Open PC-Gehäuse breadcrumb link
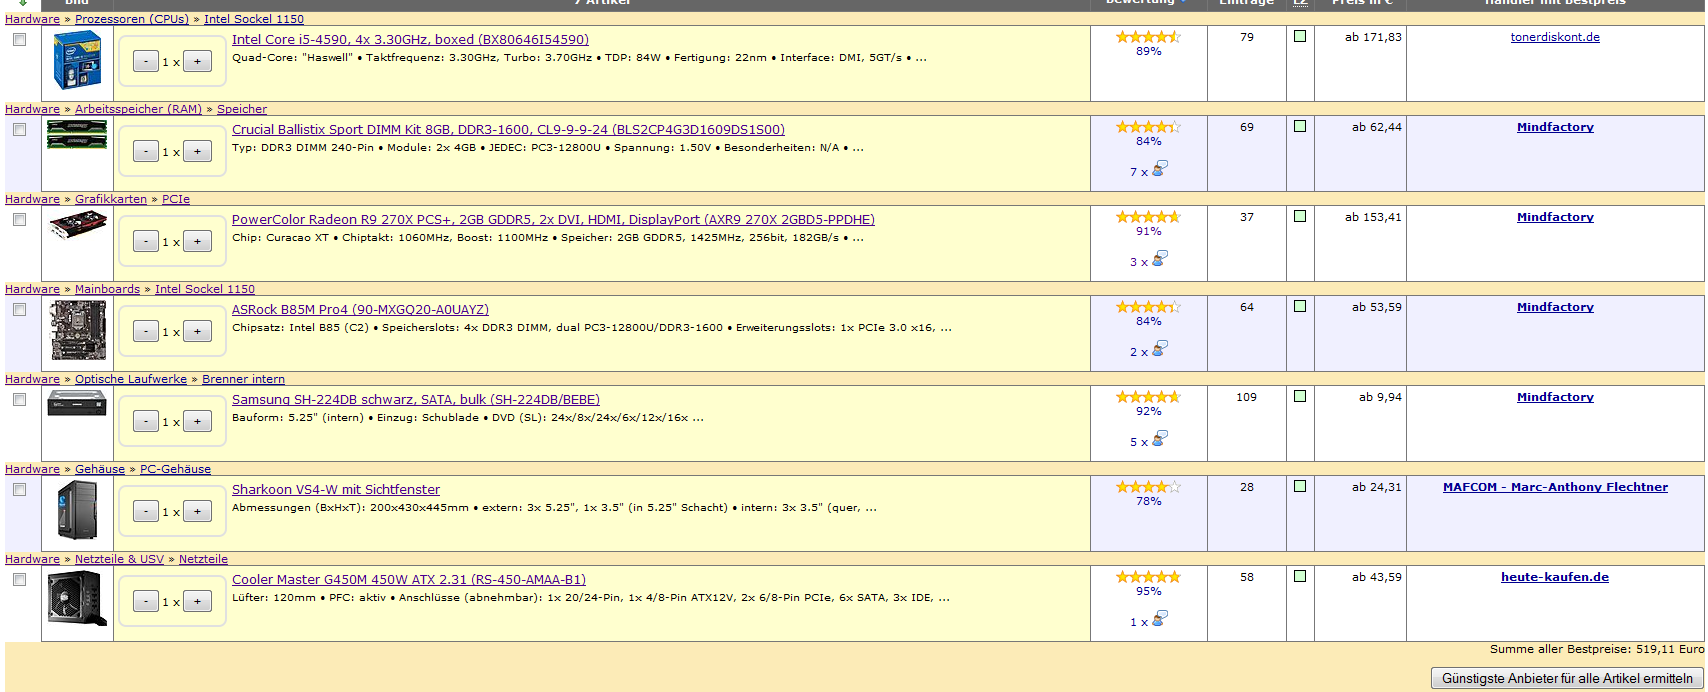The image size is (1708, 692). (x=175, y=469)
